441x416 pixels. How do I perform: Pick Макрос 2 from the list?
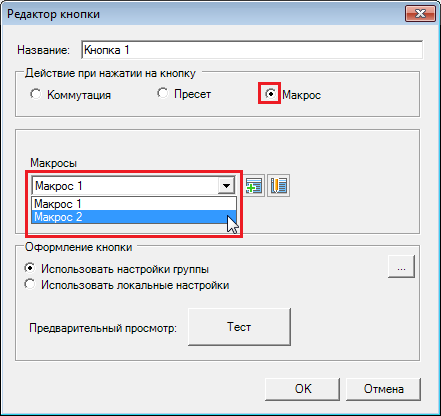click(x=134, y=217)
